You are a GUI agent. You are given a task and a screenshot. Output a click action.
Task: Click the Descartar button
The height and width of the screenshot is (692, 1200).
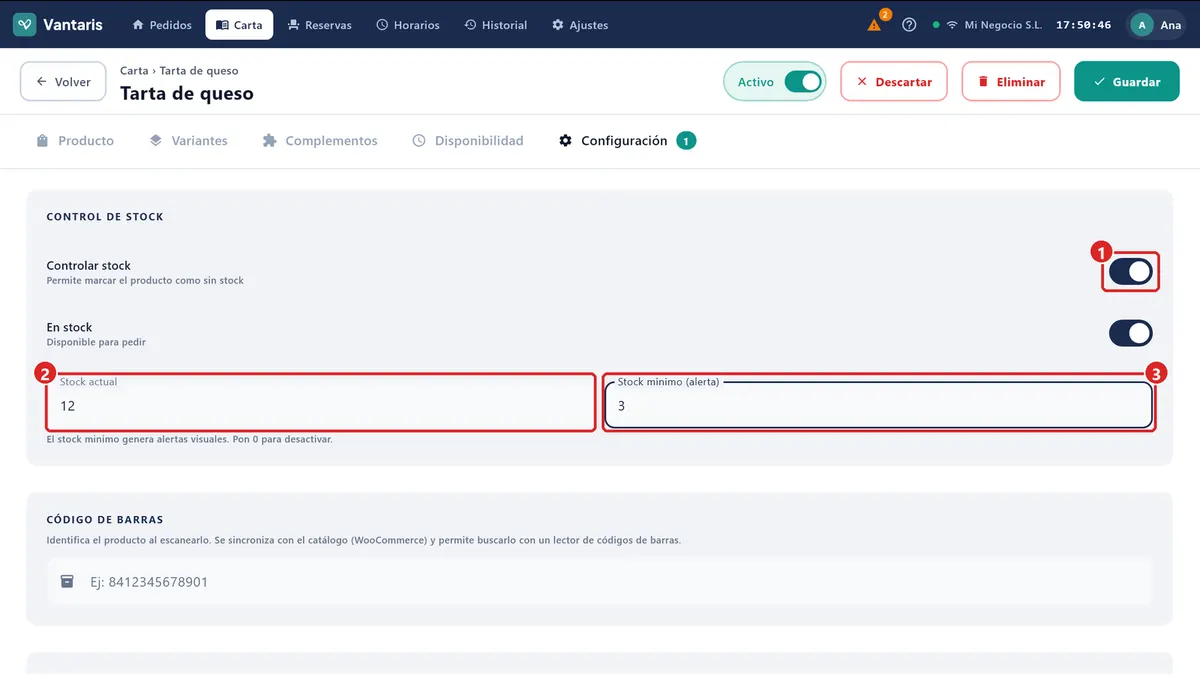[x=894, y=82]
